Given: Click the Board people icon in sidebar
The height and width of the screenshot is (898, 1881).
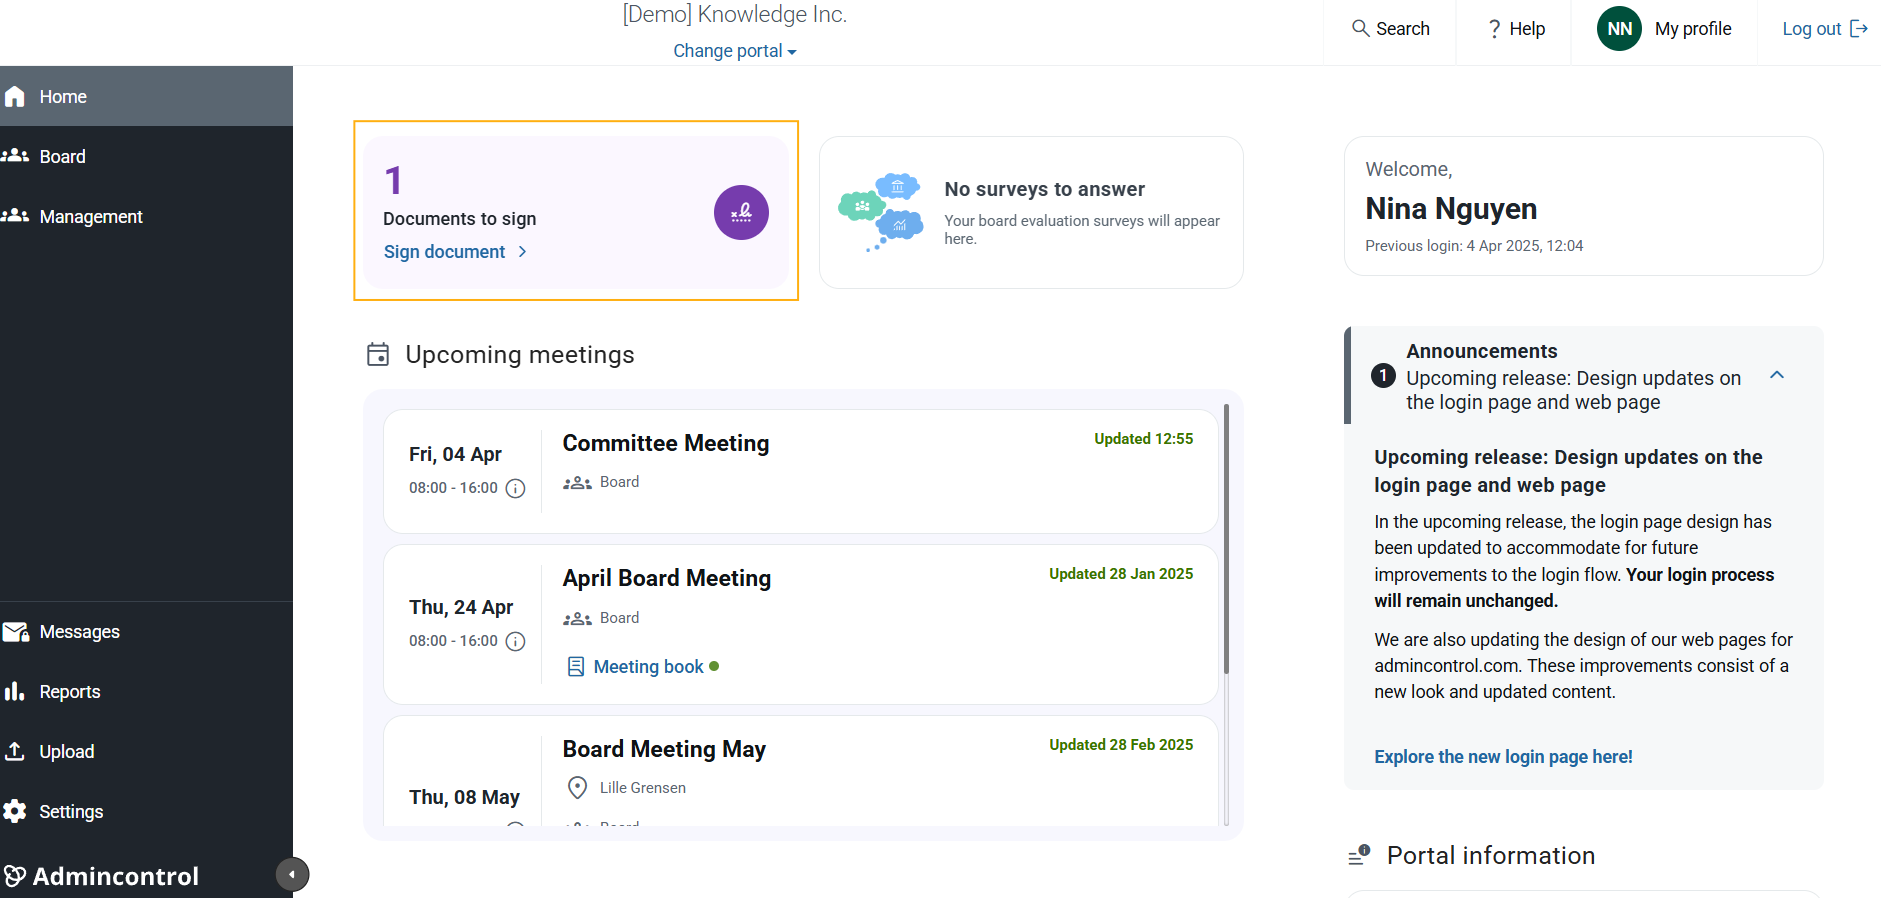Looking at the screenshot, I should point(14,156).
